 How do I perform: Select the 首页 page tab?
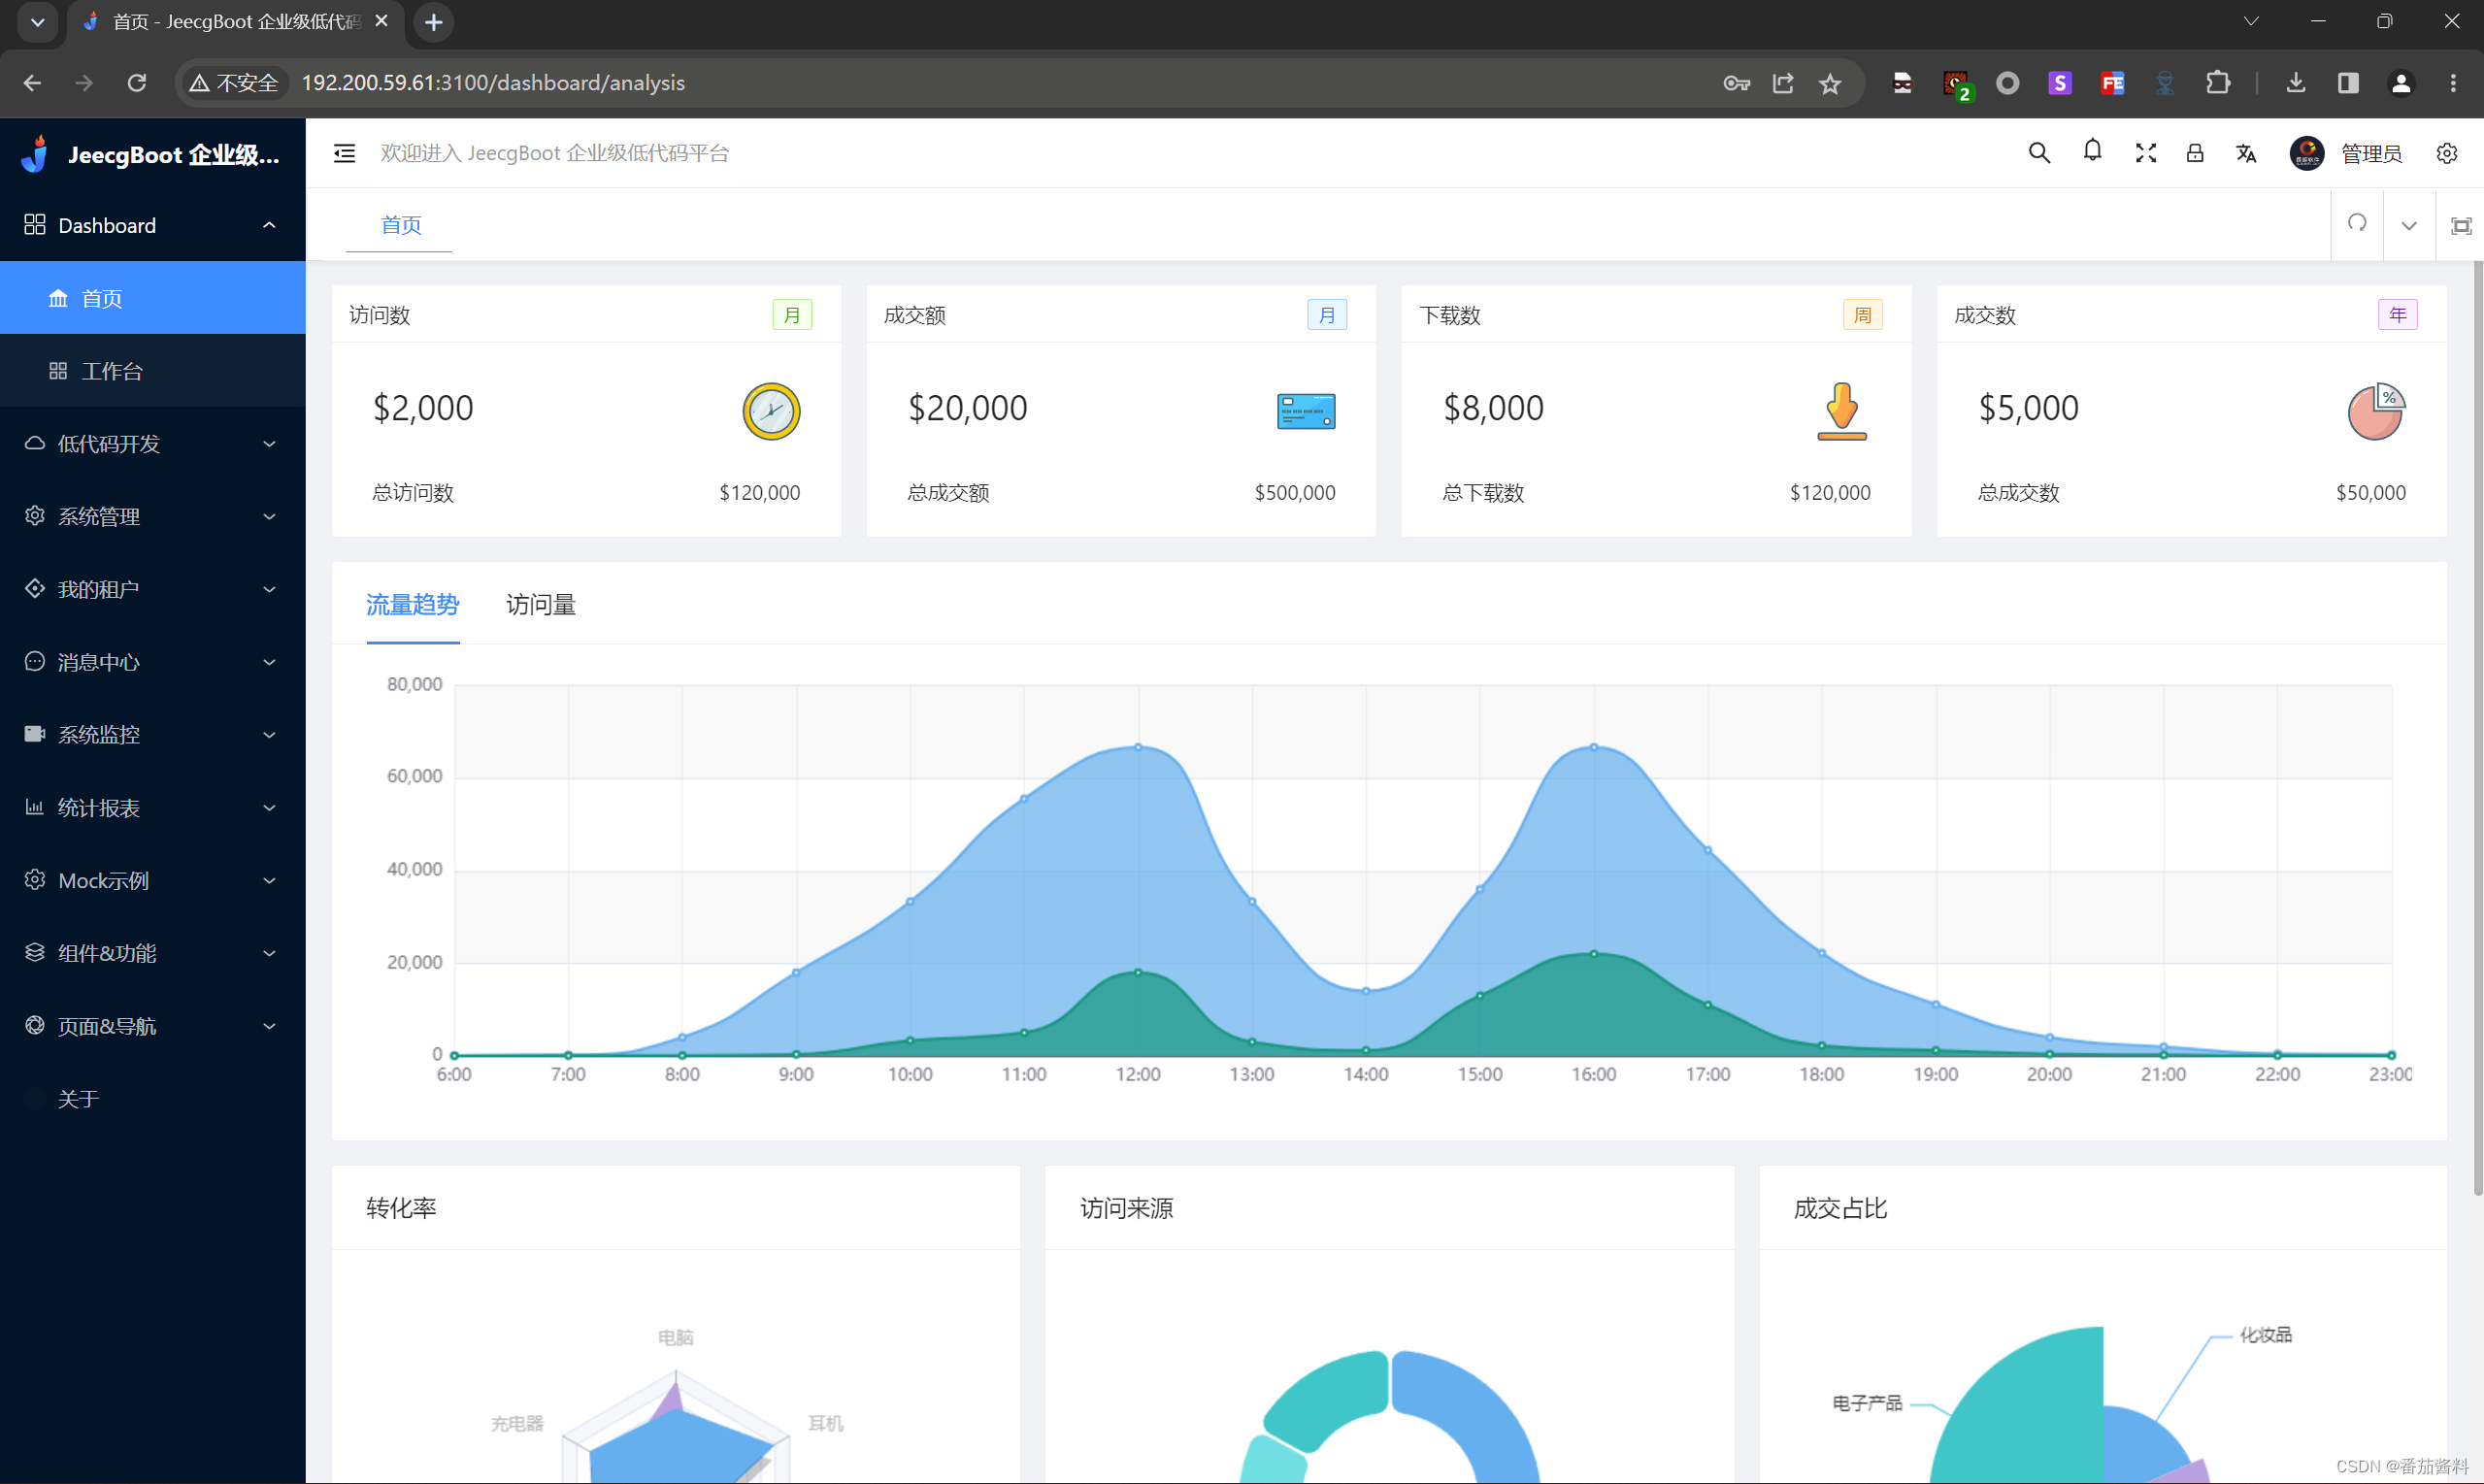[401, 225]
